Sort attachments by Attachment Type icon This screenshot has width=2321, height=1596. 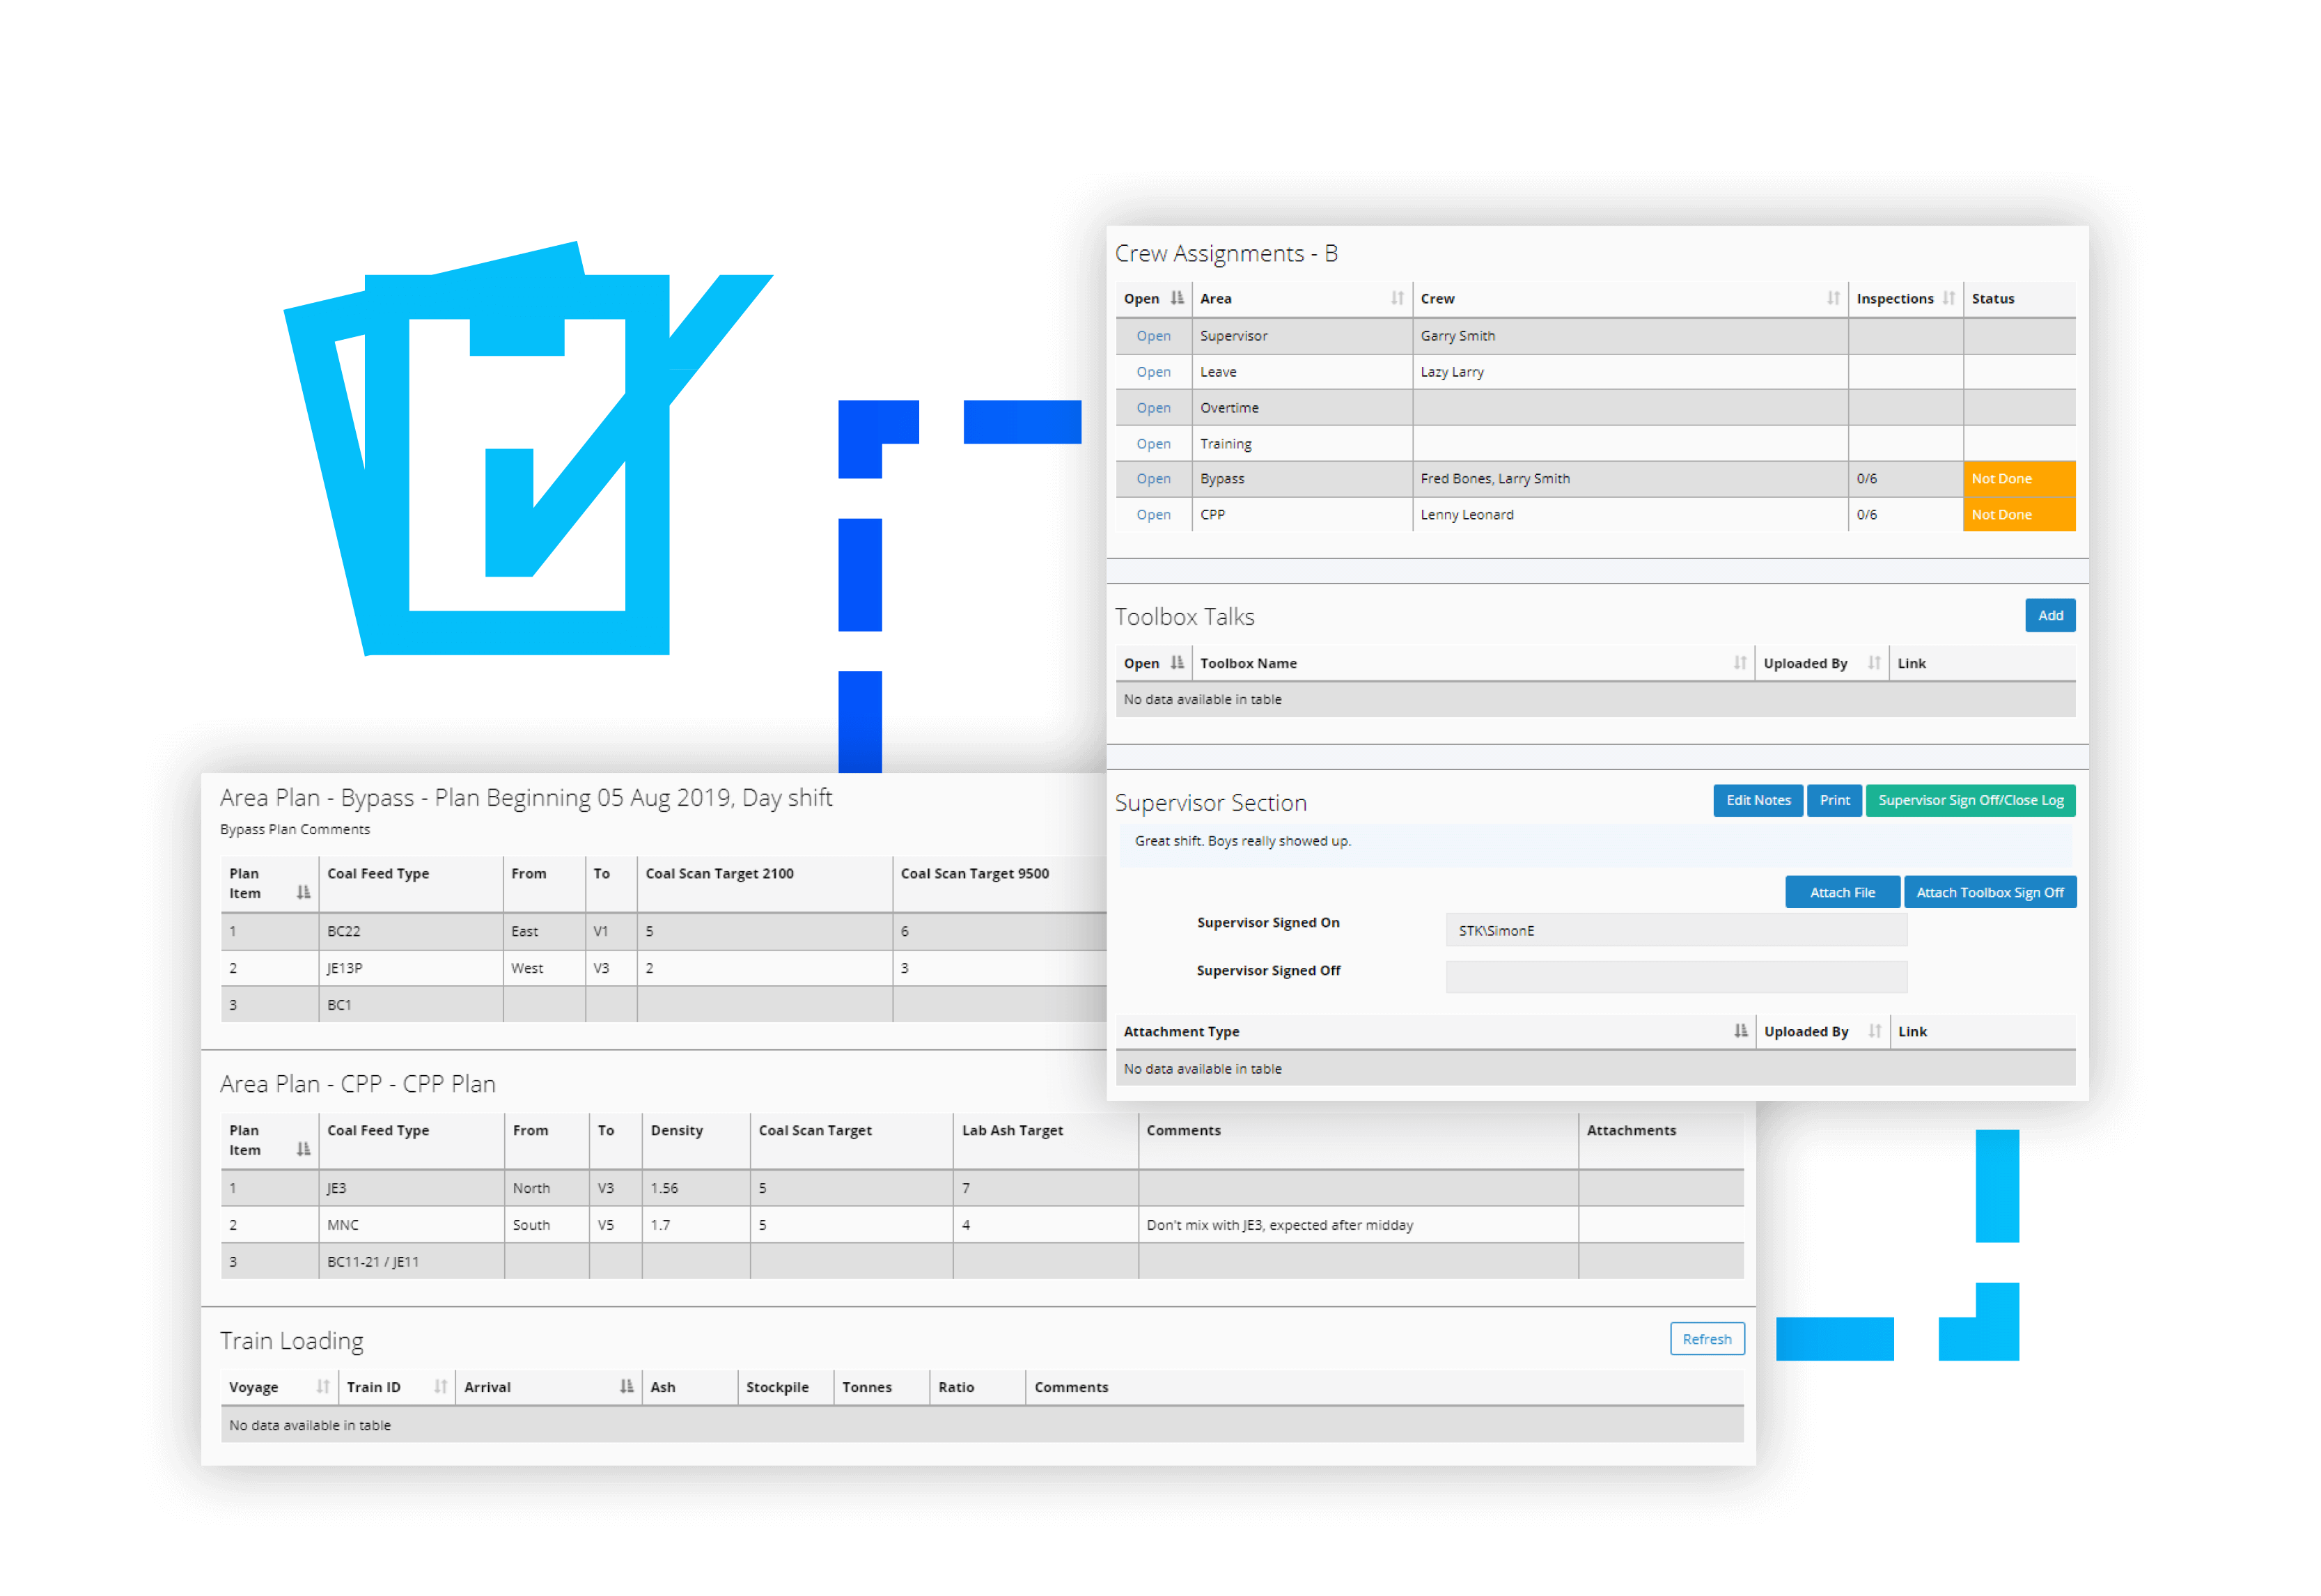pyautogui.click(x=1741, y=1031)
